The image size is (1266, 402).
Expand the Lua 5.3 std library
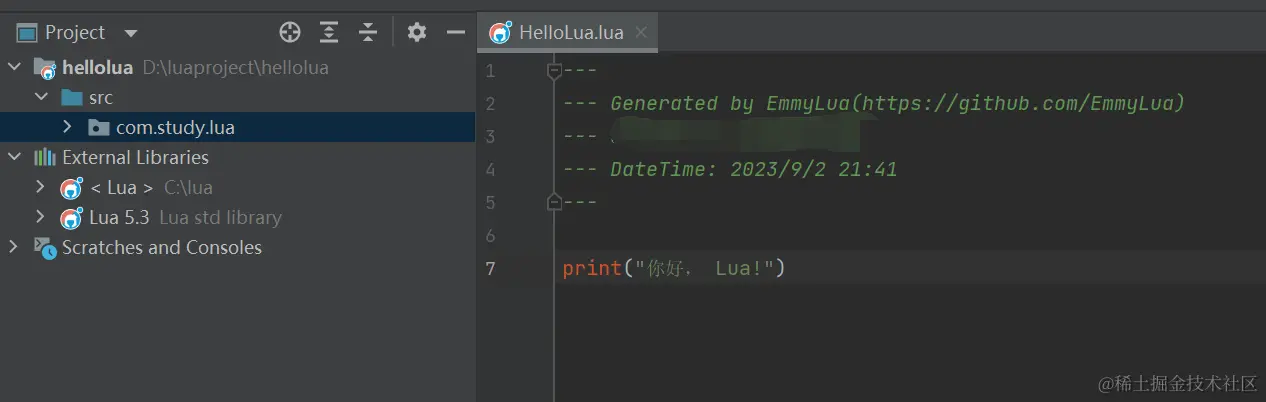[x=40, y=217]
